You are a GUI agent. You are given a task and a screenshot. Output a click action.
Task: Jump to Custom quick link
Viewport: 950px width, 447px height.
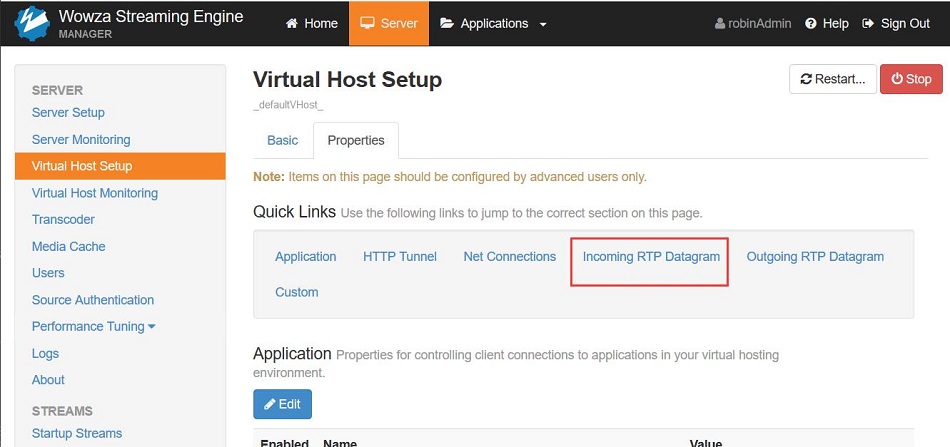click(x=296, y=292)
